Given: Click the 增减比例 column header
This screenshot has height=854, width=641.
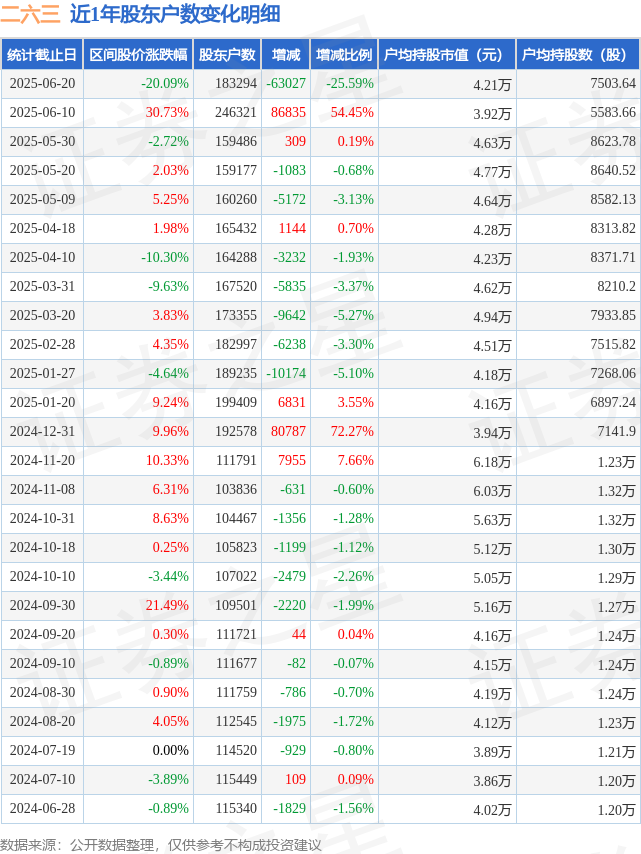Looking at the screenshot, I should pyautogui.click(x=344, y=54).
